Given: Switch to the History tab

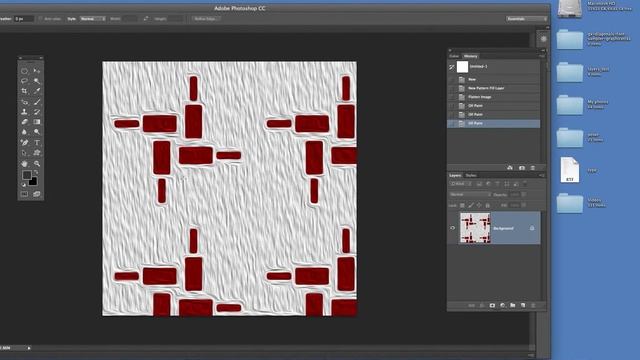Looking at the screenshot, I should coord(470,56).
